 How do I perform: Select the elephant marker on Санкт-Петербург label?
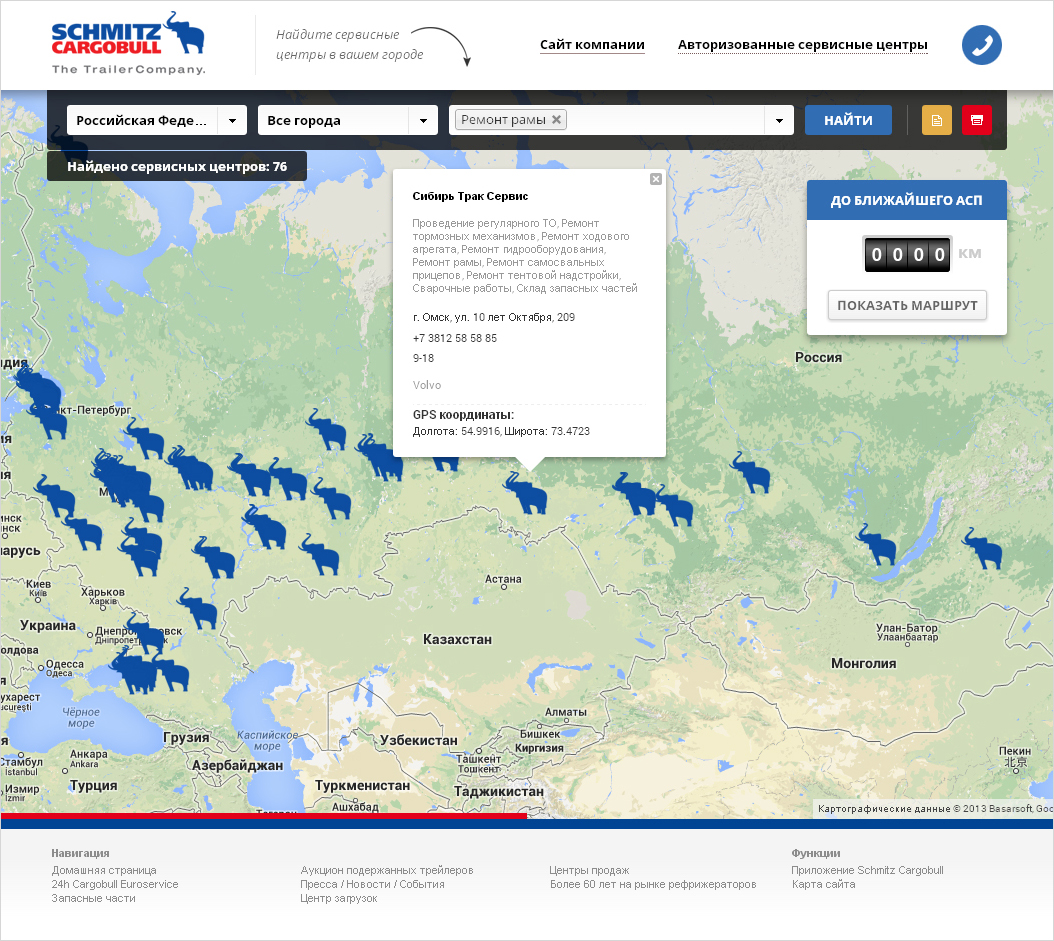[x=49, y=420]
